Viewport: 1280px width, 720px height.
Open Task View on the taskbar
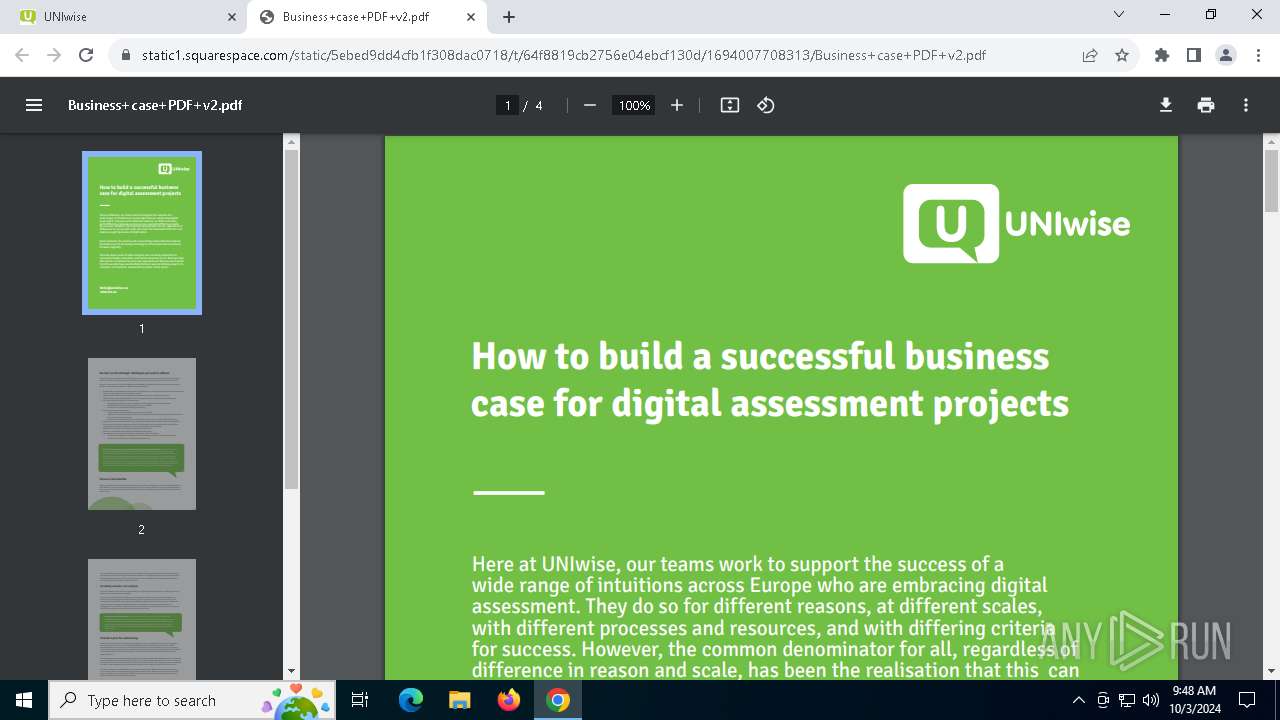click(x=361, y=700)
